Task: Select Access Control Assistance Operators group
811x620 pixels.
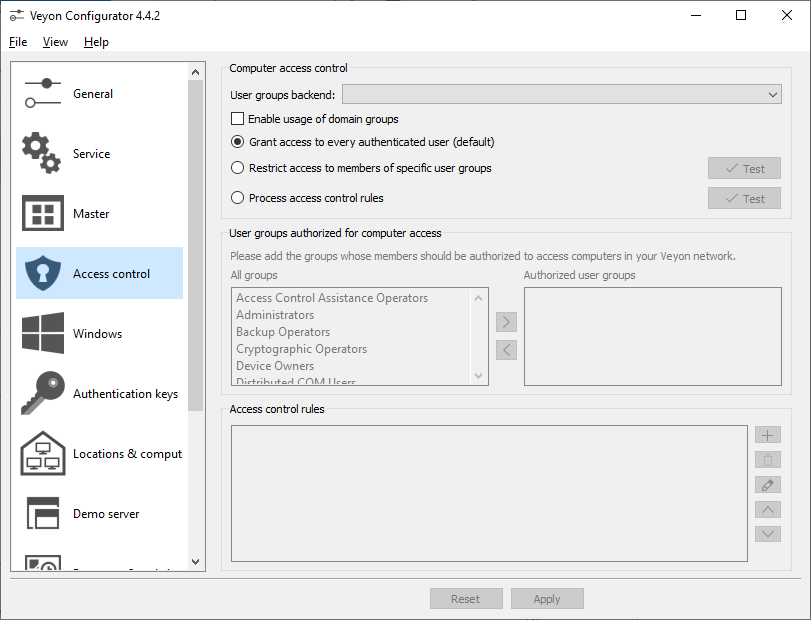Action: (332, 298)
